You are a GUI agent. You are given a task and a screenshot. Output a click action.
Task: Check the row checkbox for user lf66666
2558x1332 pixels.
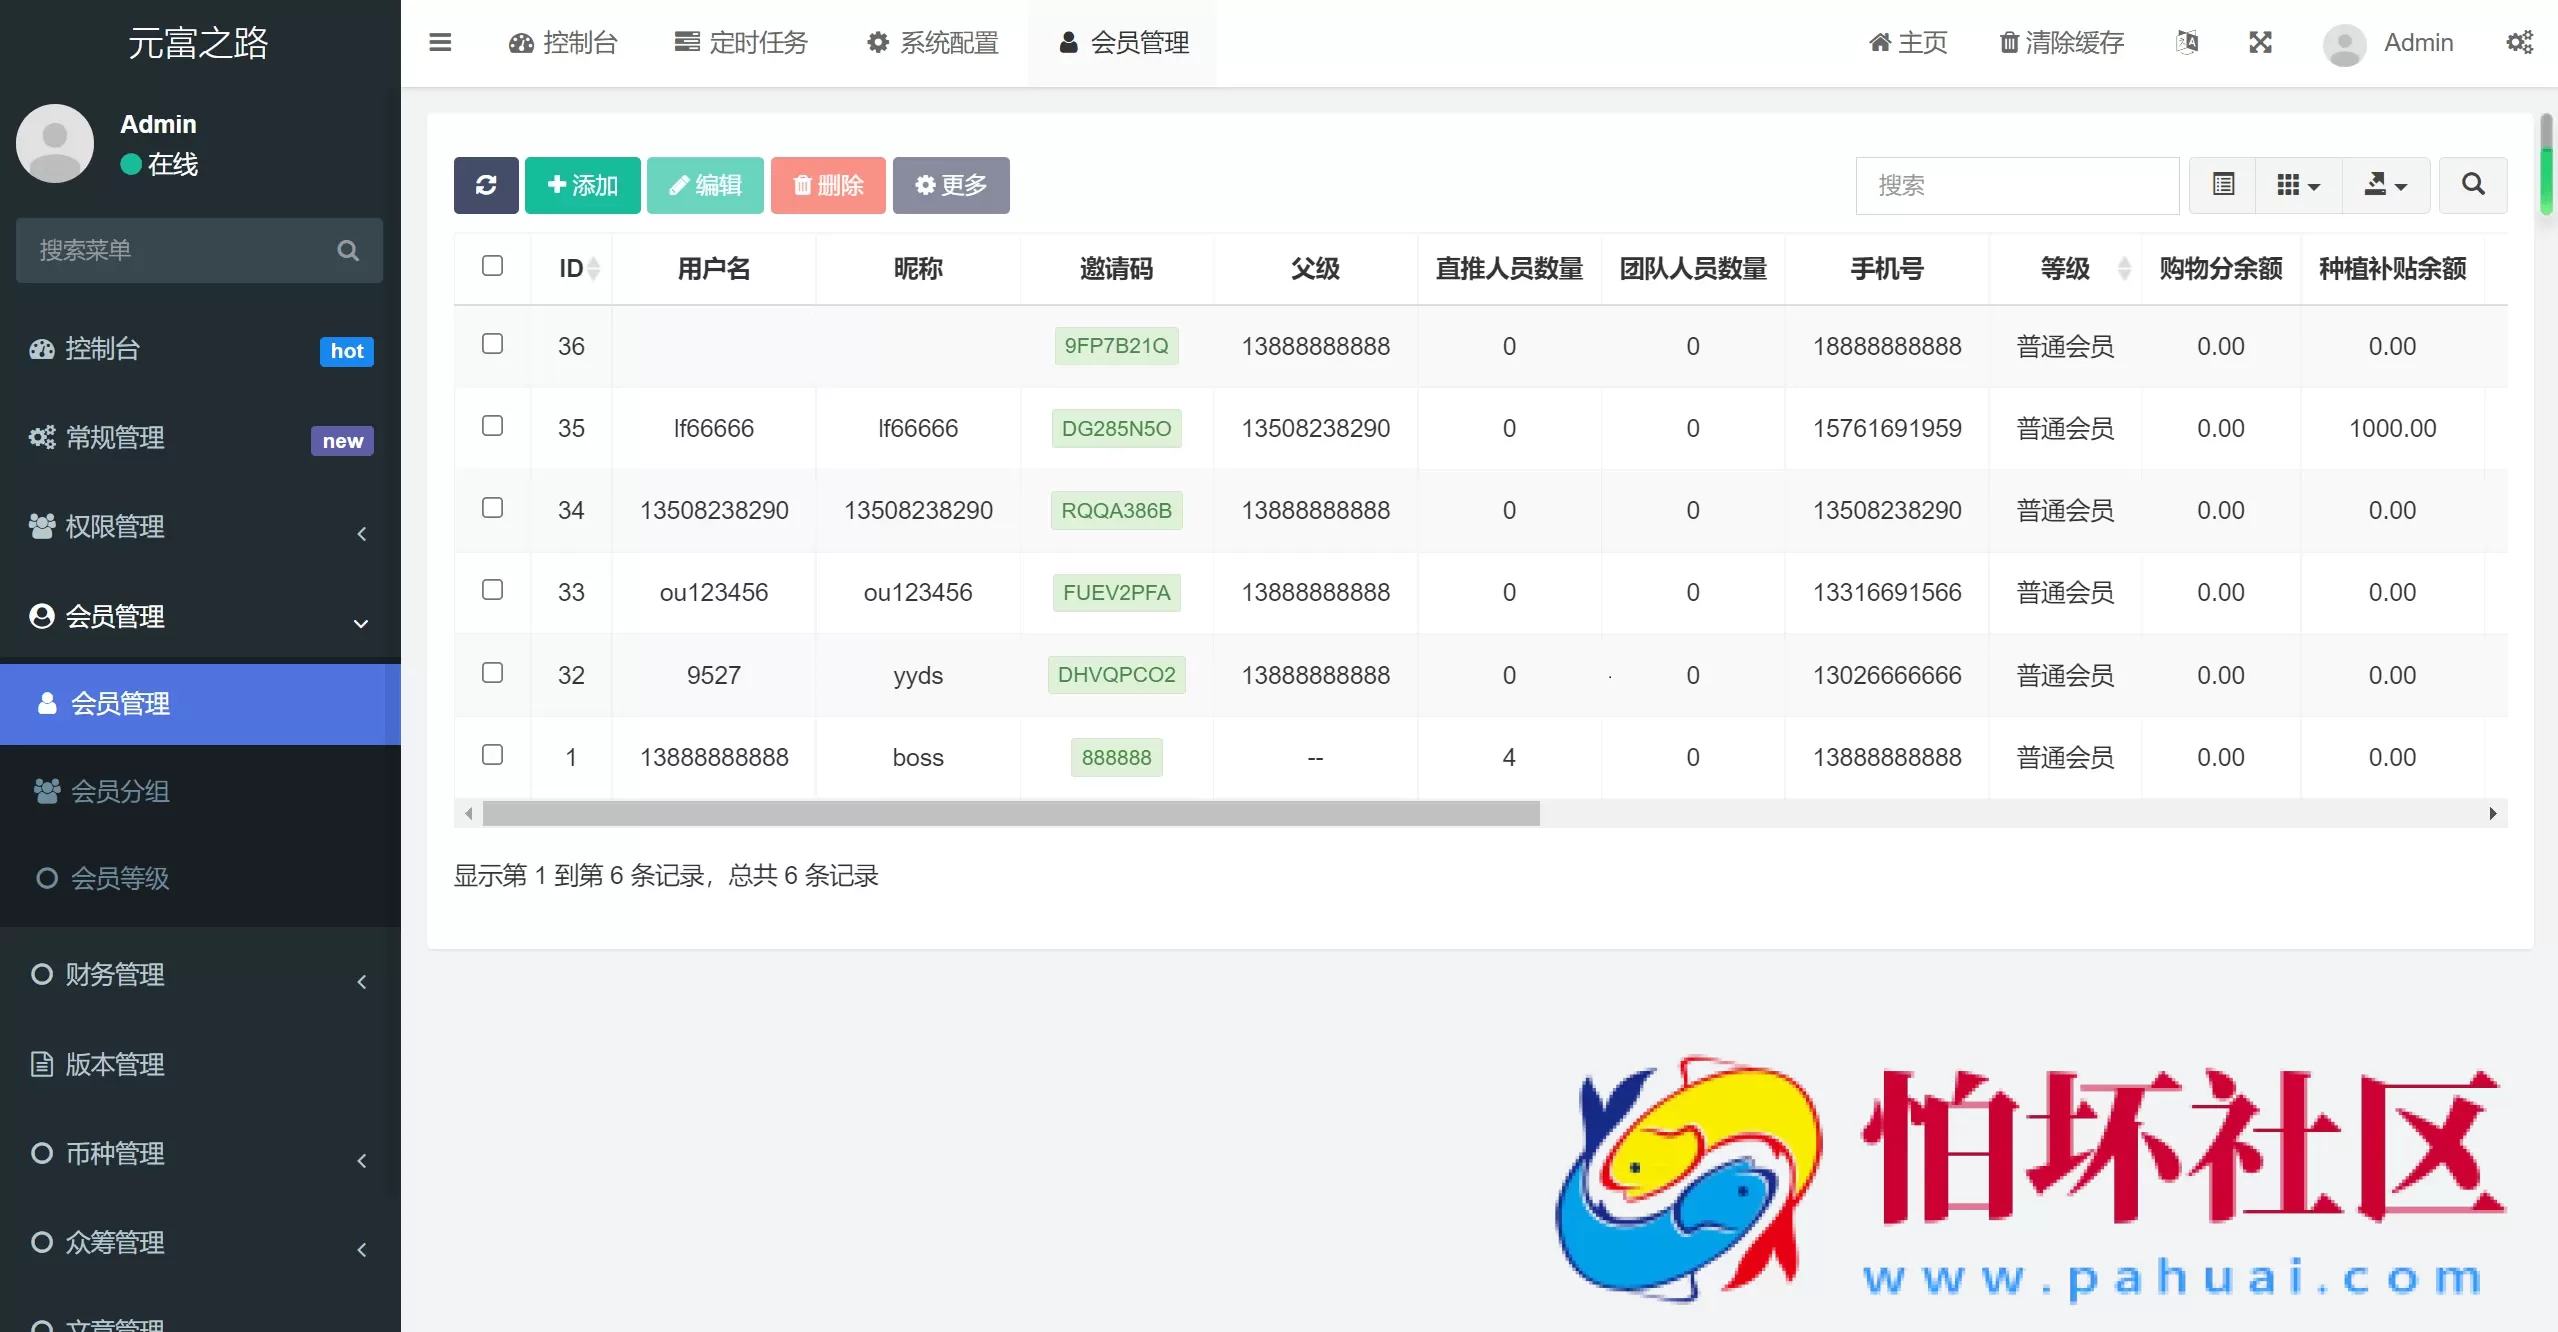[492, 425]
